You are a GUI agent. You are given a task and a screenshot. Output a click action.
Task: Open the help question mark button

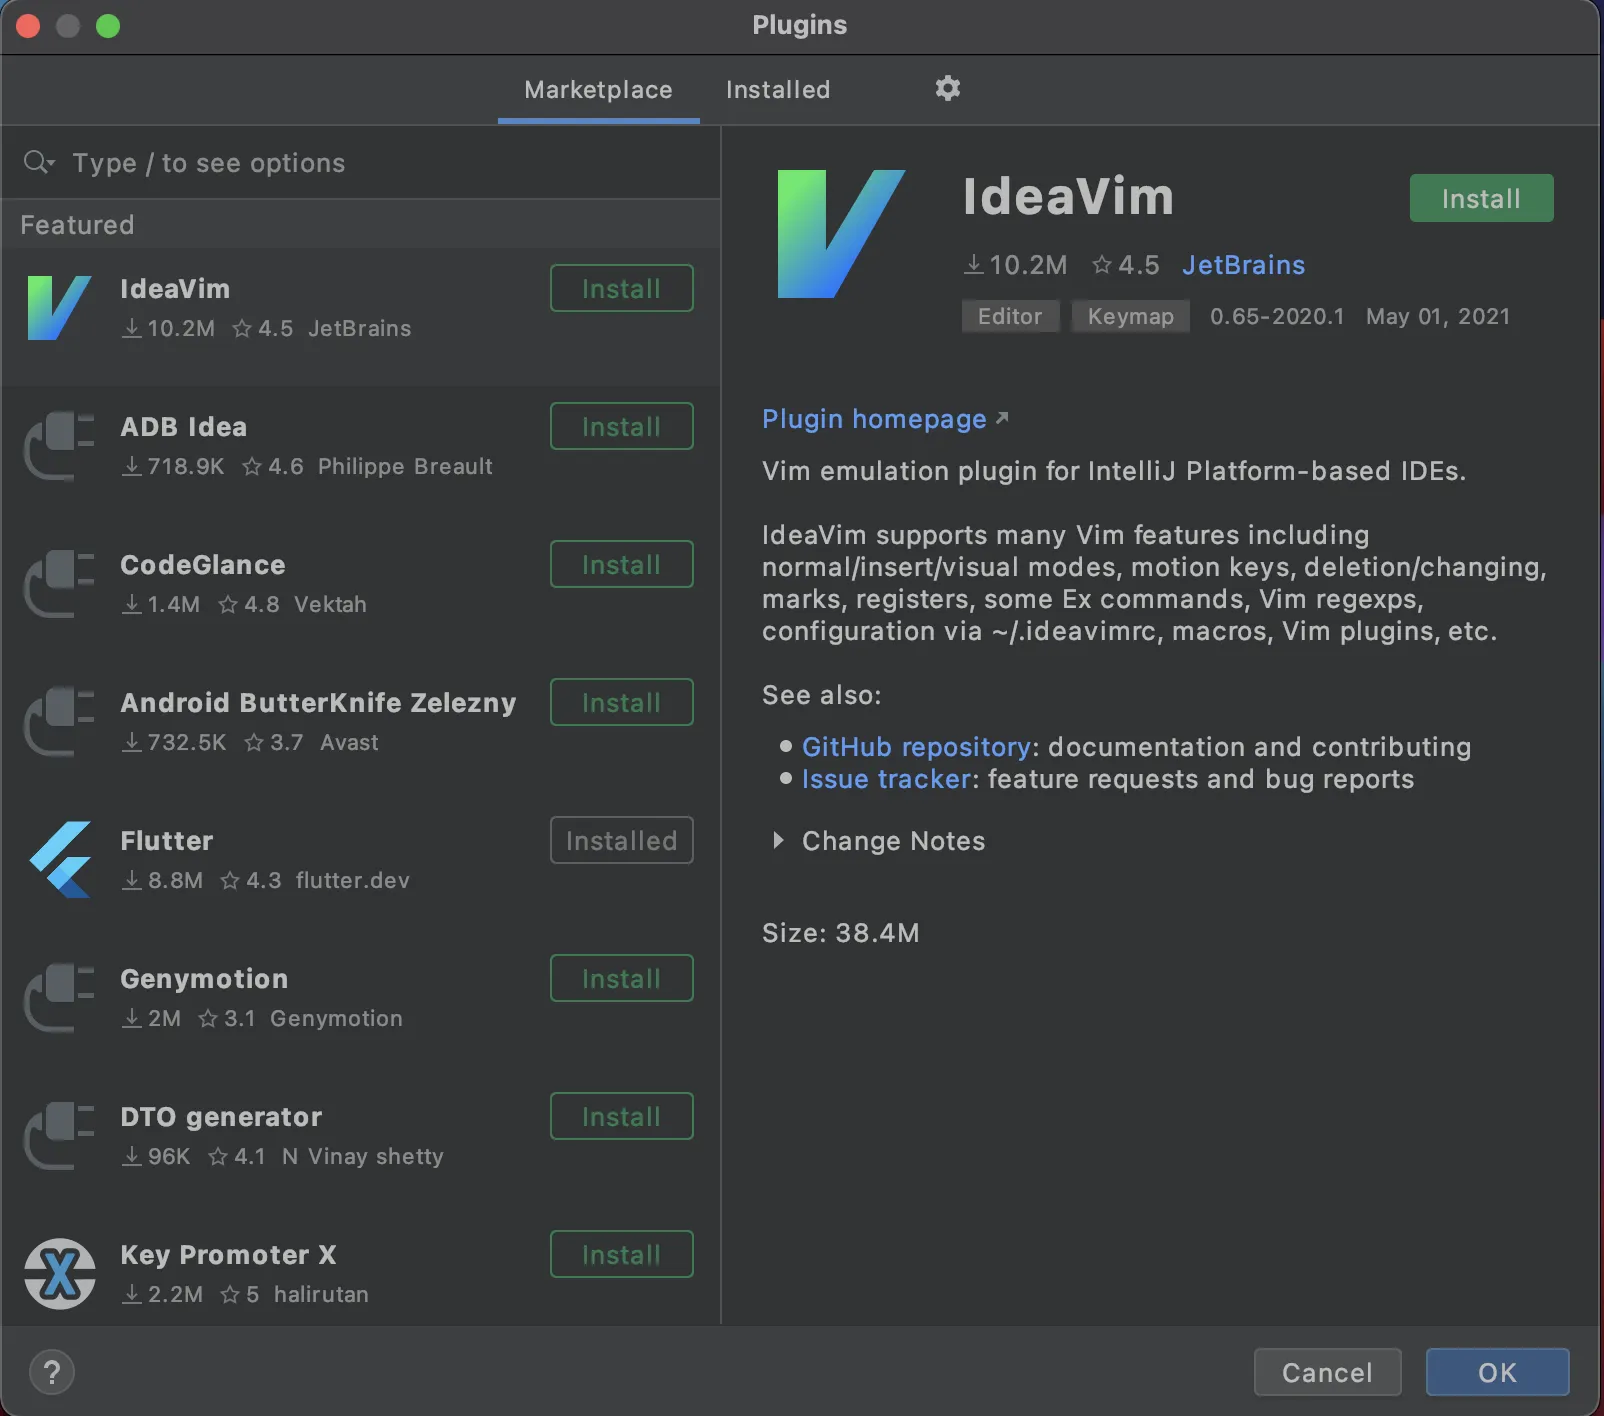pyautogui.click(x=52, y=1372)
